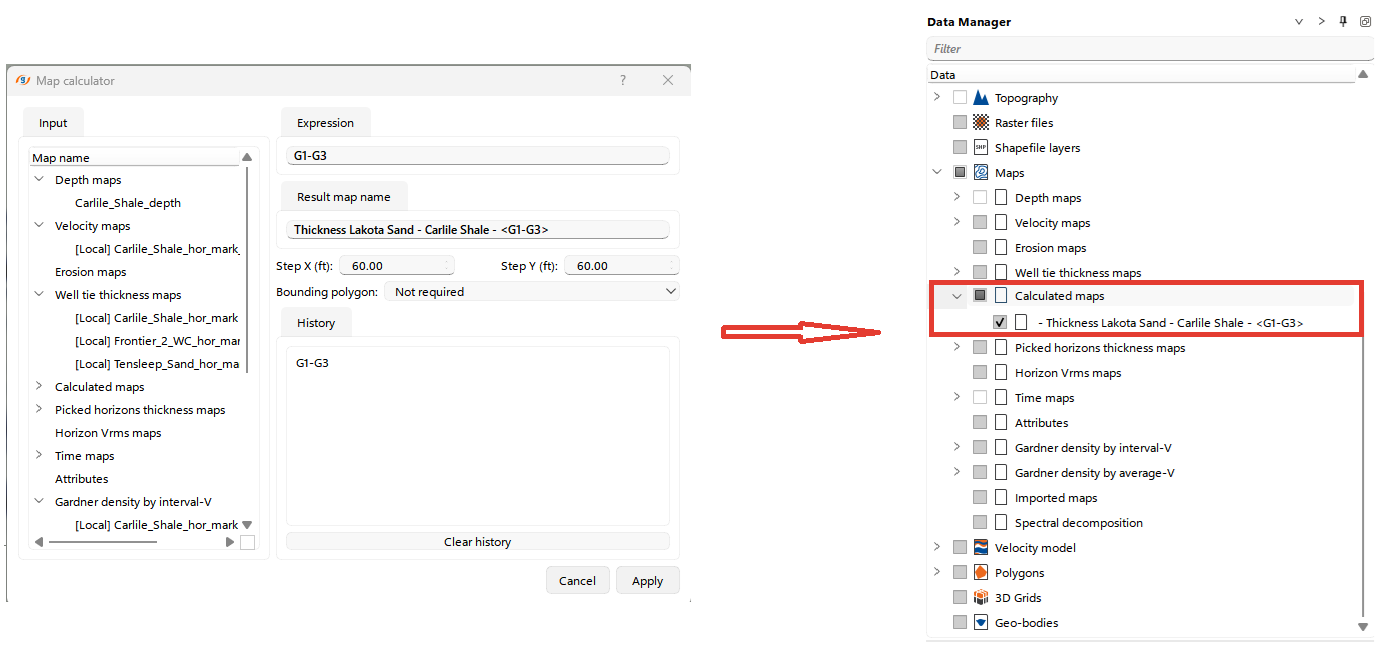This screenshot has height=645, width=1378.
Task: Click the input list horizontal scrollbar
Action: point(103,542)
